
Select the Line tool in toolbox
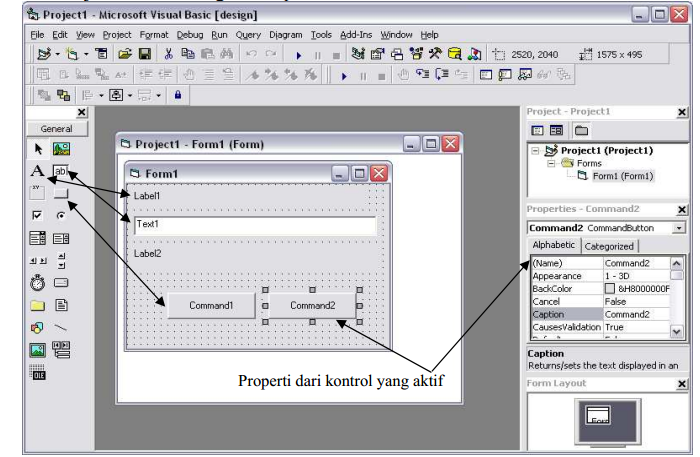pos(61,328)
